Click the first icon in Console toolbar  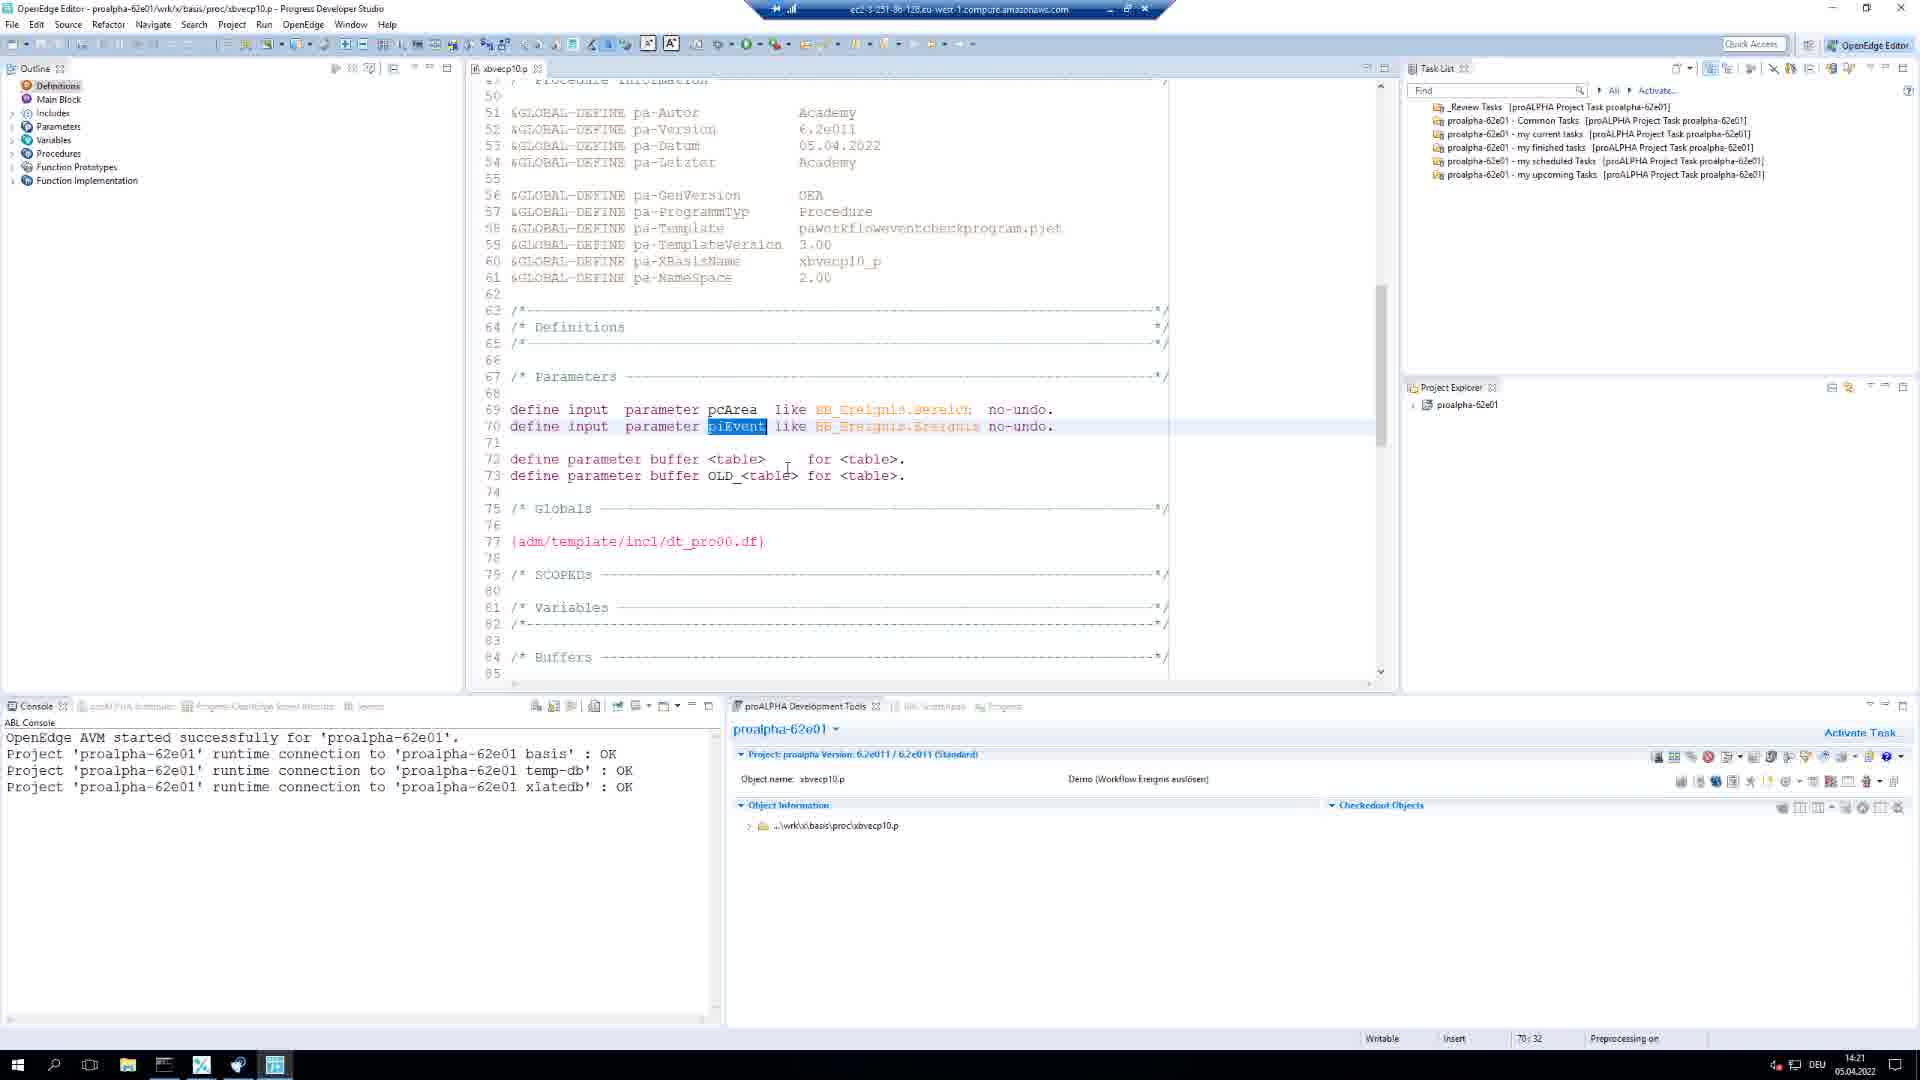536,706
